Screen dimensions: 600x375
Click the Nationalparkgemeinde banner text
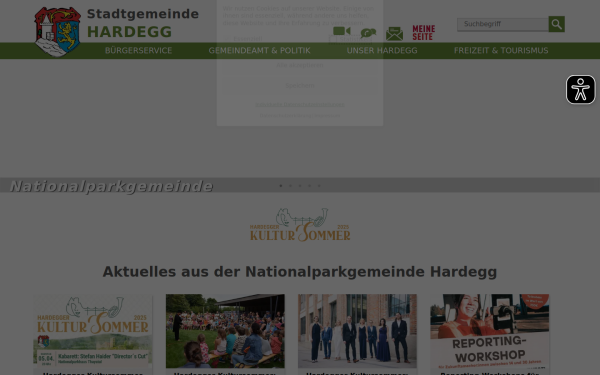[x=111, y=186]
